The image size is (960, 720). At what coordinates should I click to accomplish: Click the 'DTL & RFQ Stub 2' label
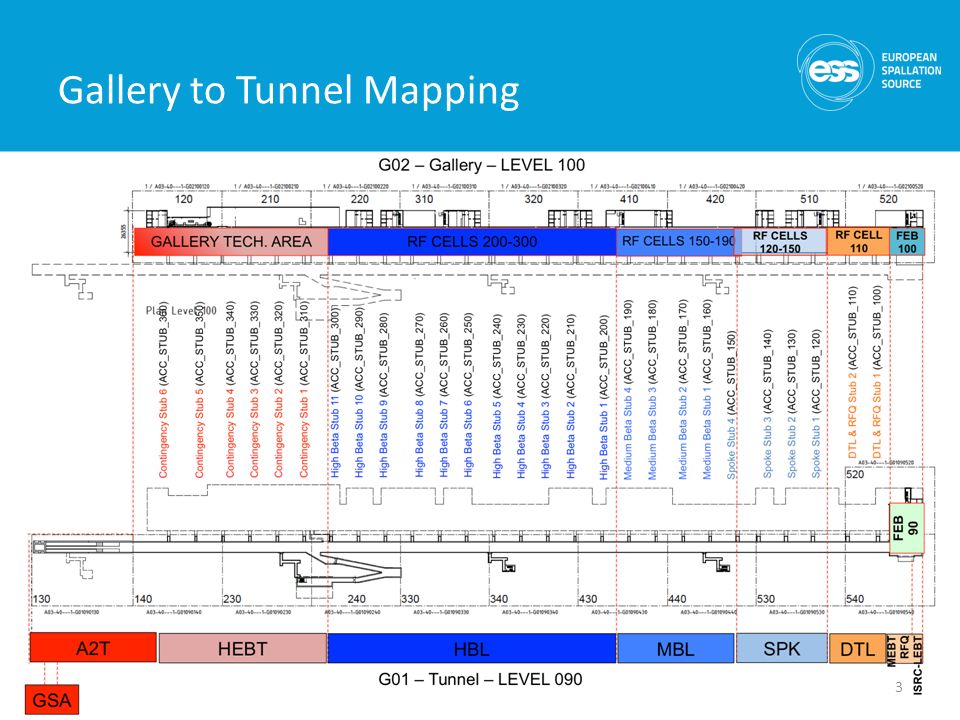[852, 416]
